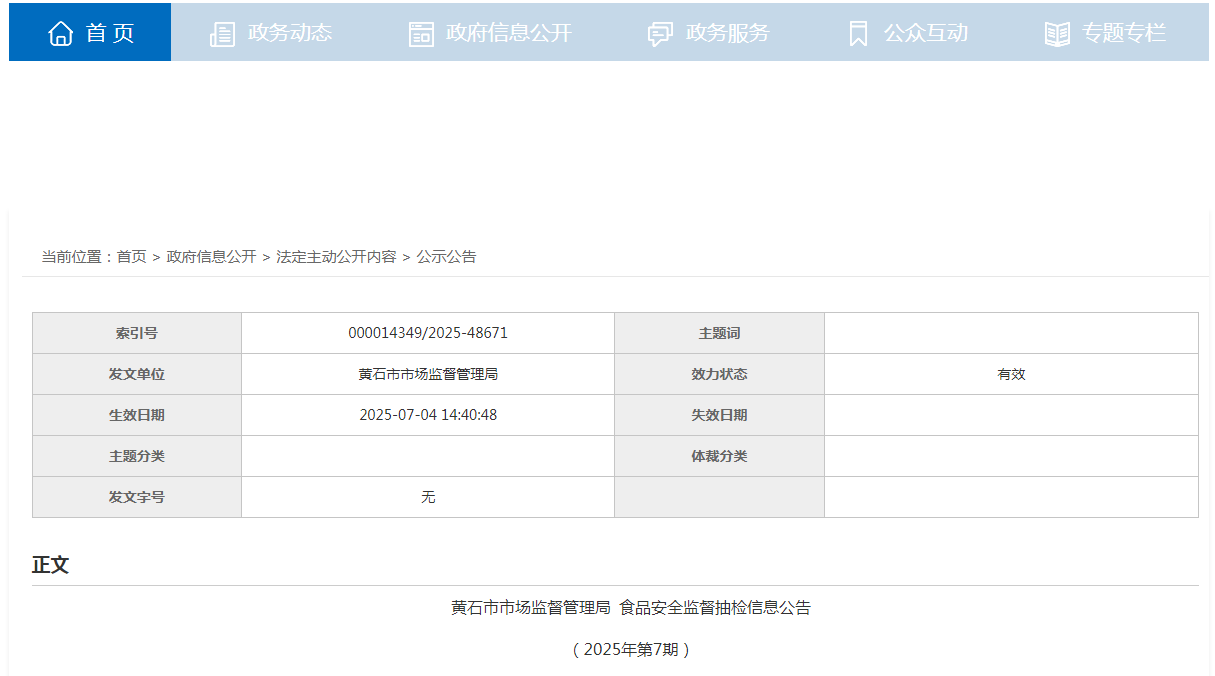
Task: Follow the 公示公告 breadcrumb link
Action: 446,257
